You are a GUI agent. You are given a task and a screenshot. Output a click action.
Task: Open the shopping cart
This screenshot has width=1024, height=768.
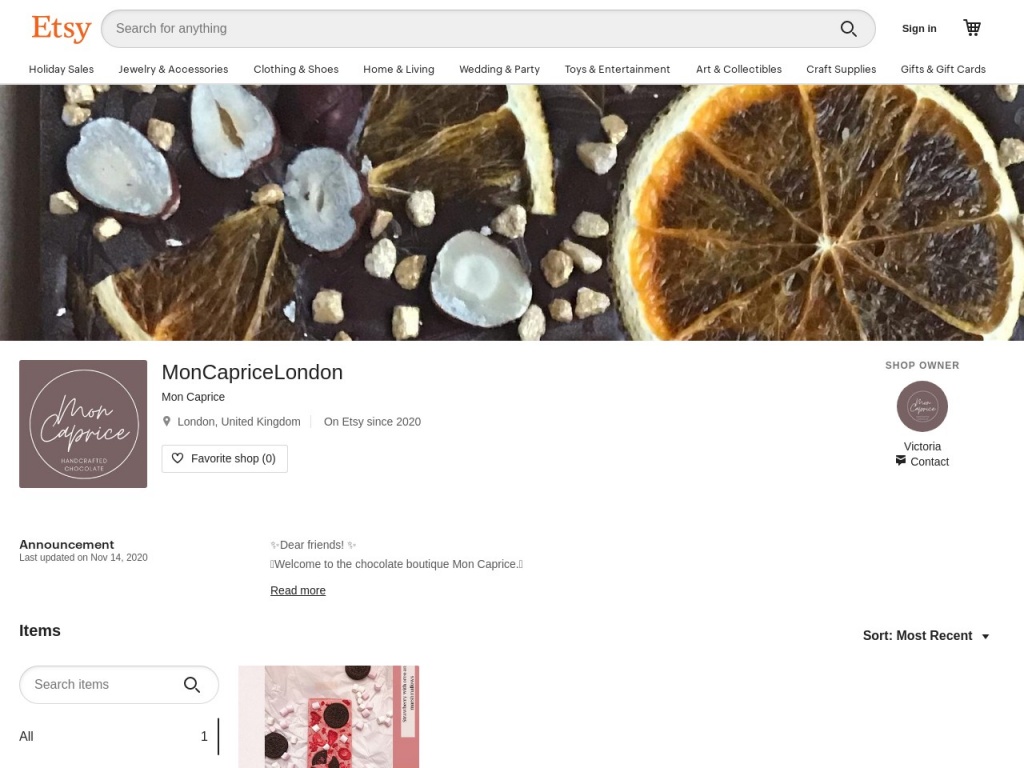[x=972, y=28]
